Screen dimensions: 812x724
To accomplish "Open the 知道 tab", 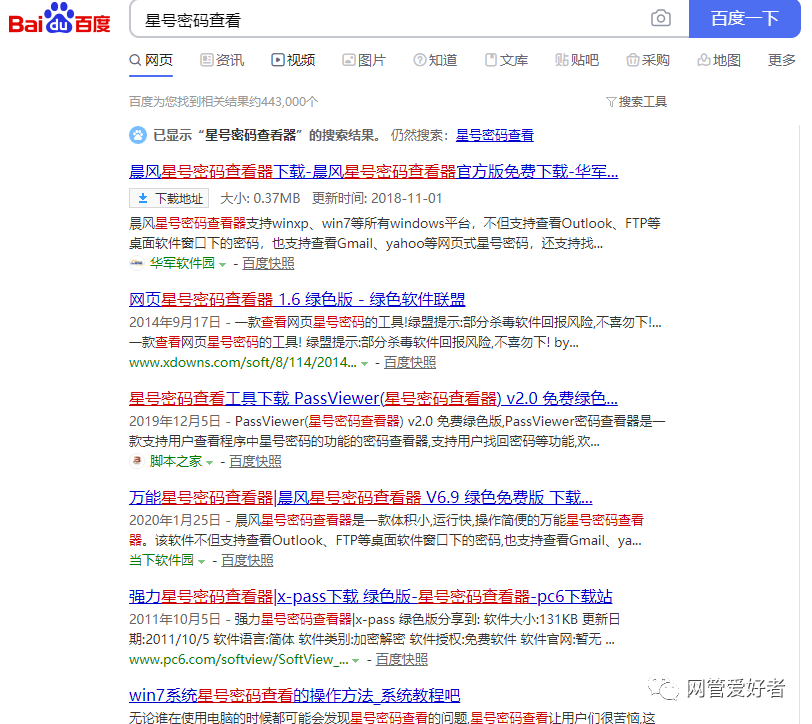I will [435, 60].
